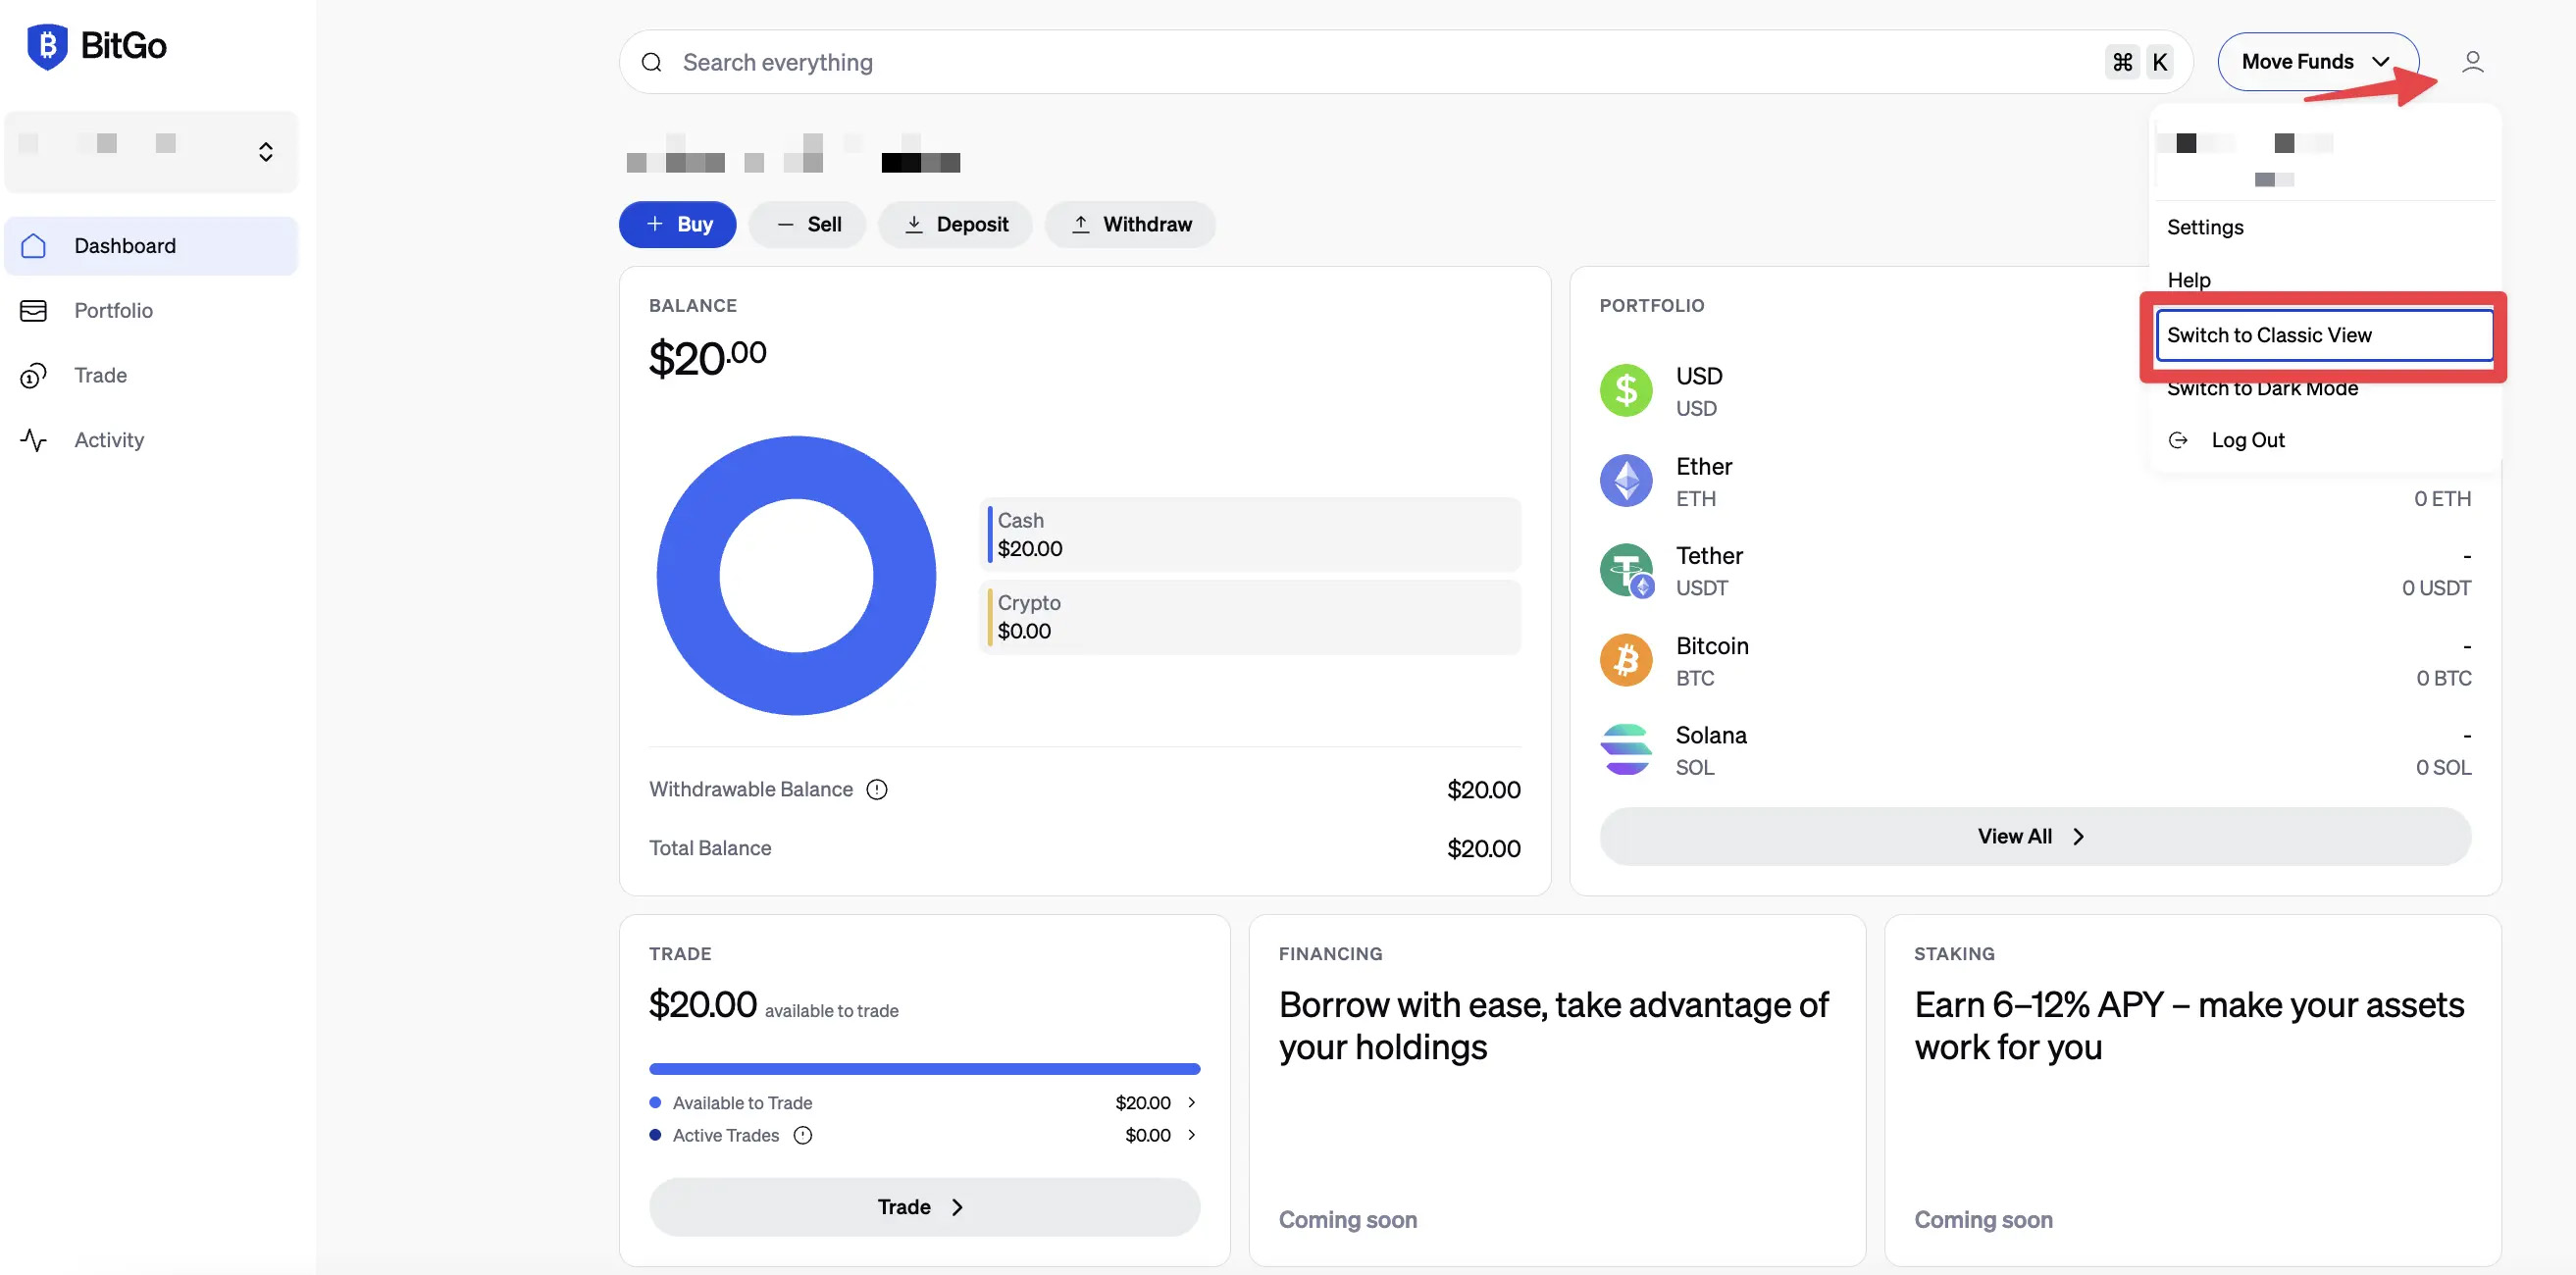Click the Solana SOL coin icon
2576x1275 pixels.
pyautogui.click(x=1626, y=748)
